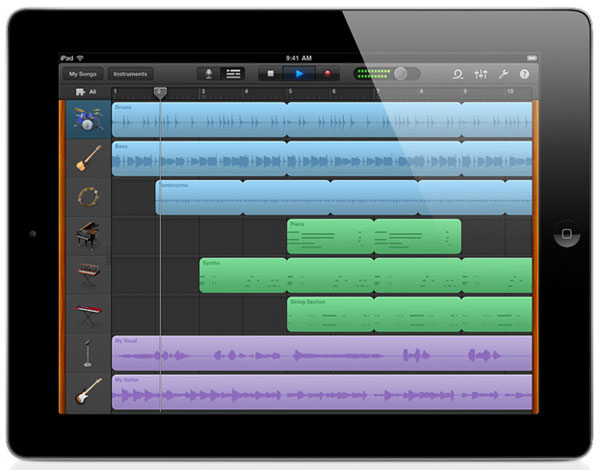Start playback with the blue play button
The image size is (600, 470).
click(299, 73)
